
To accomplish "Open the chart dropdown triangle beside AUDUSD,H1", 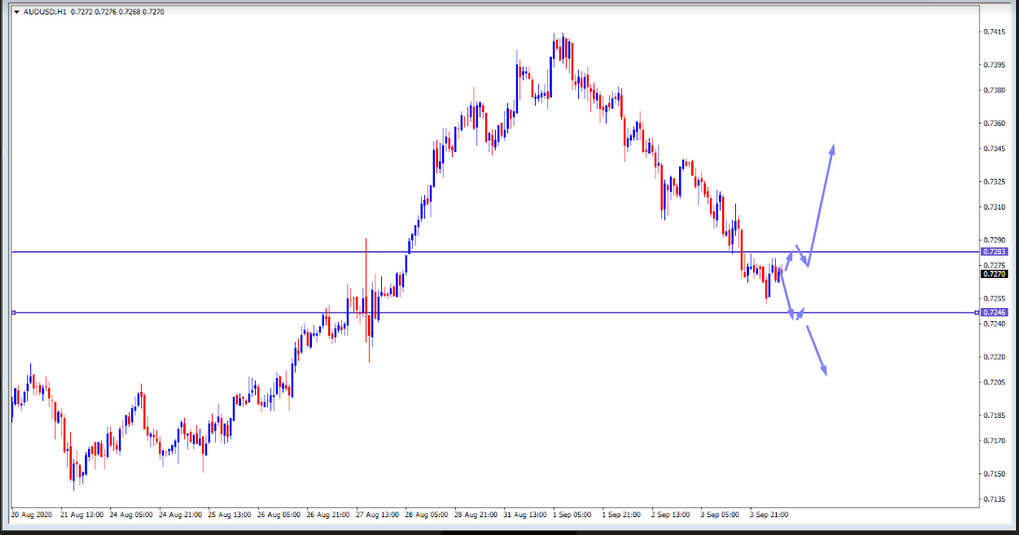I will click(16, 12).
